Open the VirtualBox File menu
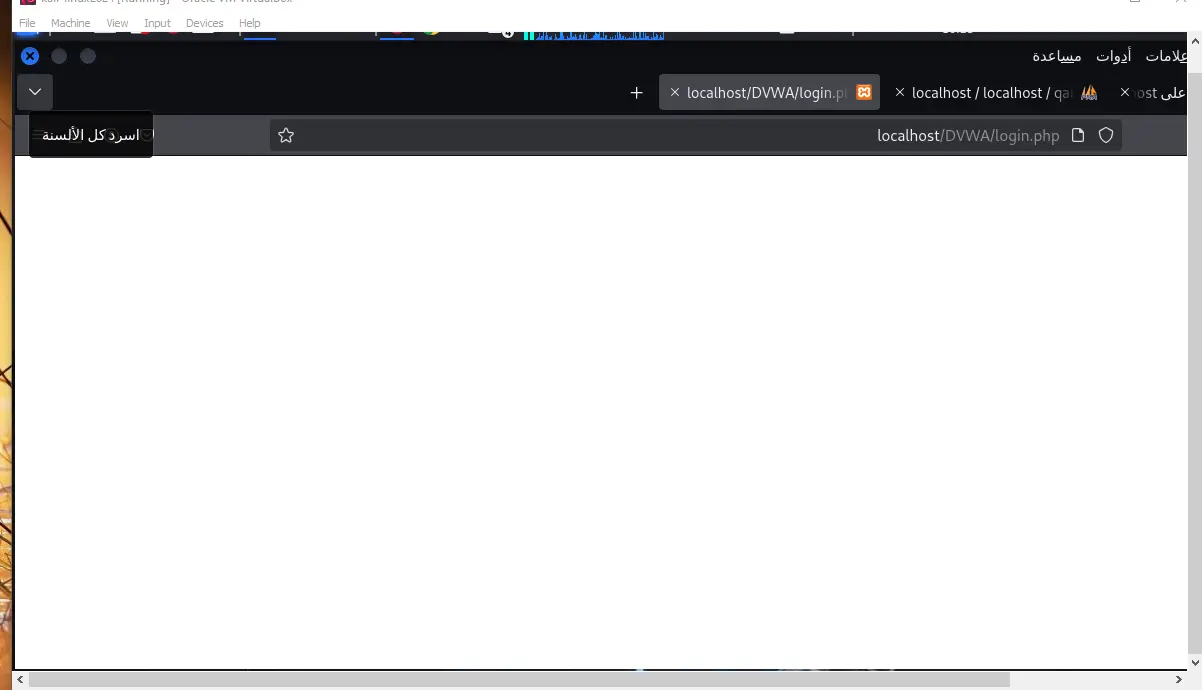 (x=27, y=23)
